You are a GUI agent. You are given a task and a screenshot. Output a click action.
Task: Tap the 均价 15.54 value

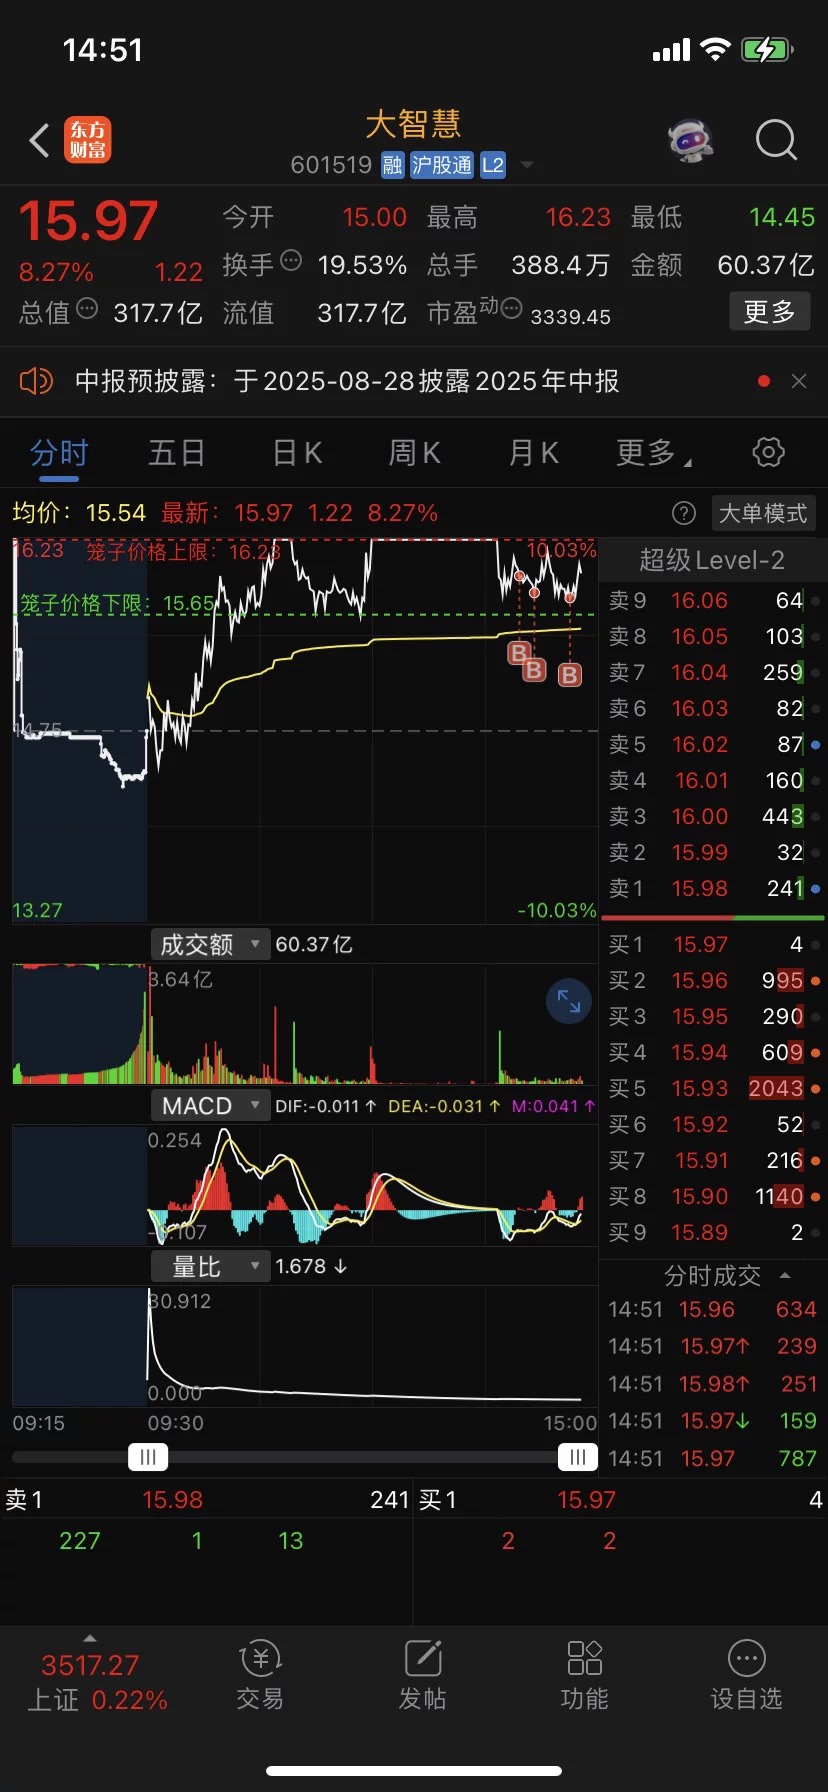click(116, 513)
